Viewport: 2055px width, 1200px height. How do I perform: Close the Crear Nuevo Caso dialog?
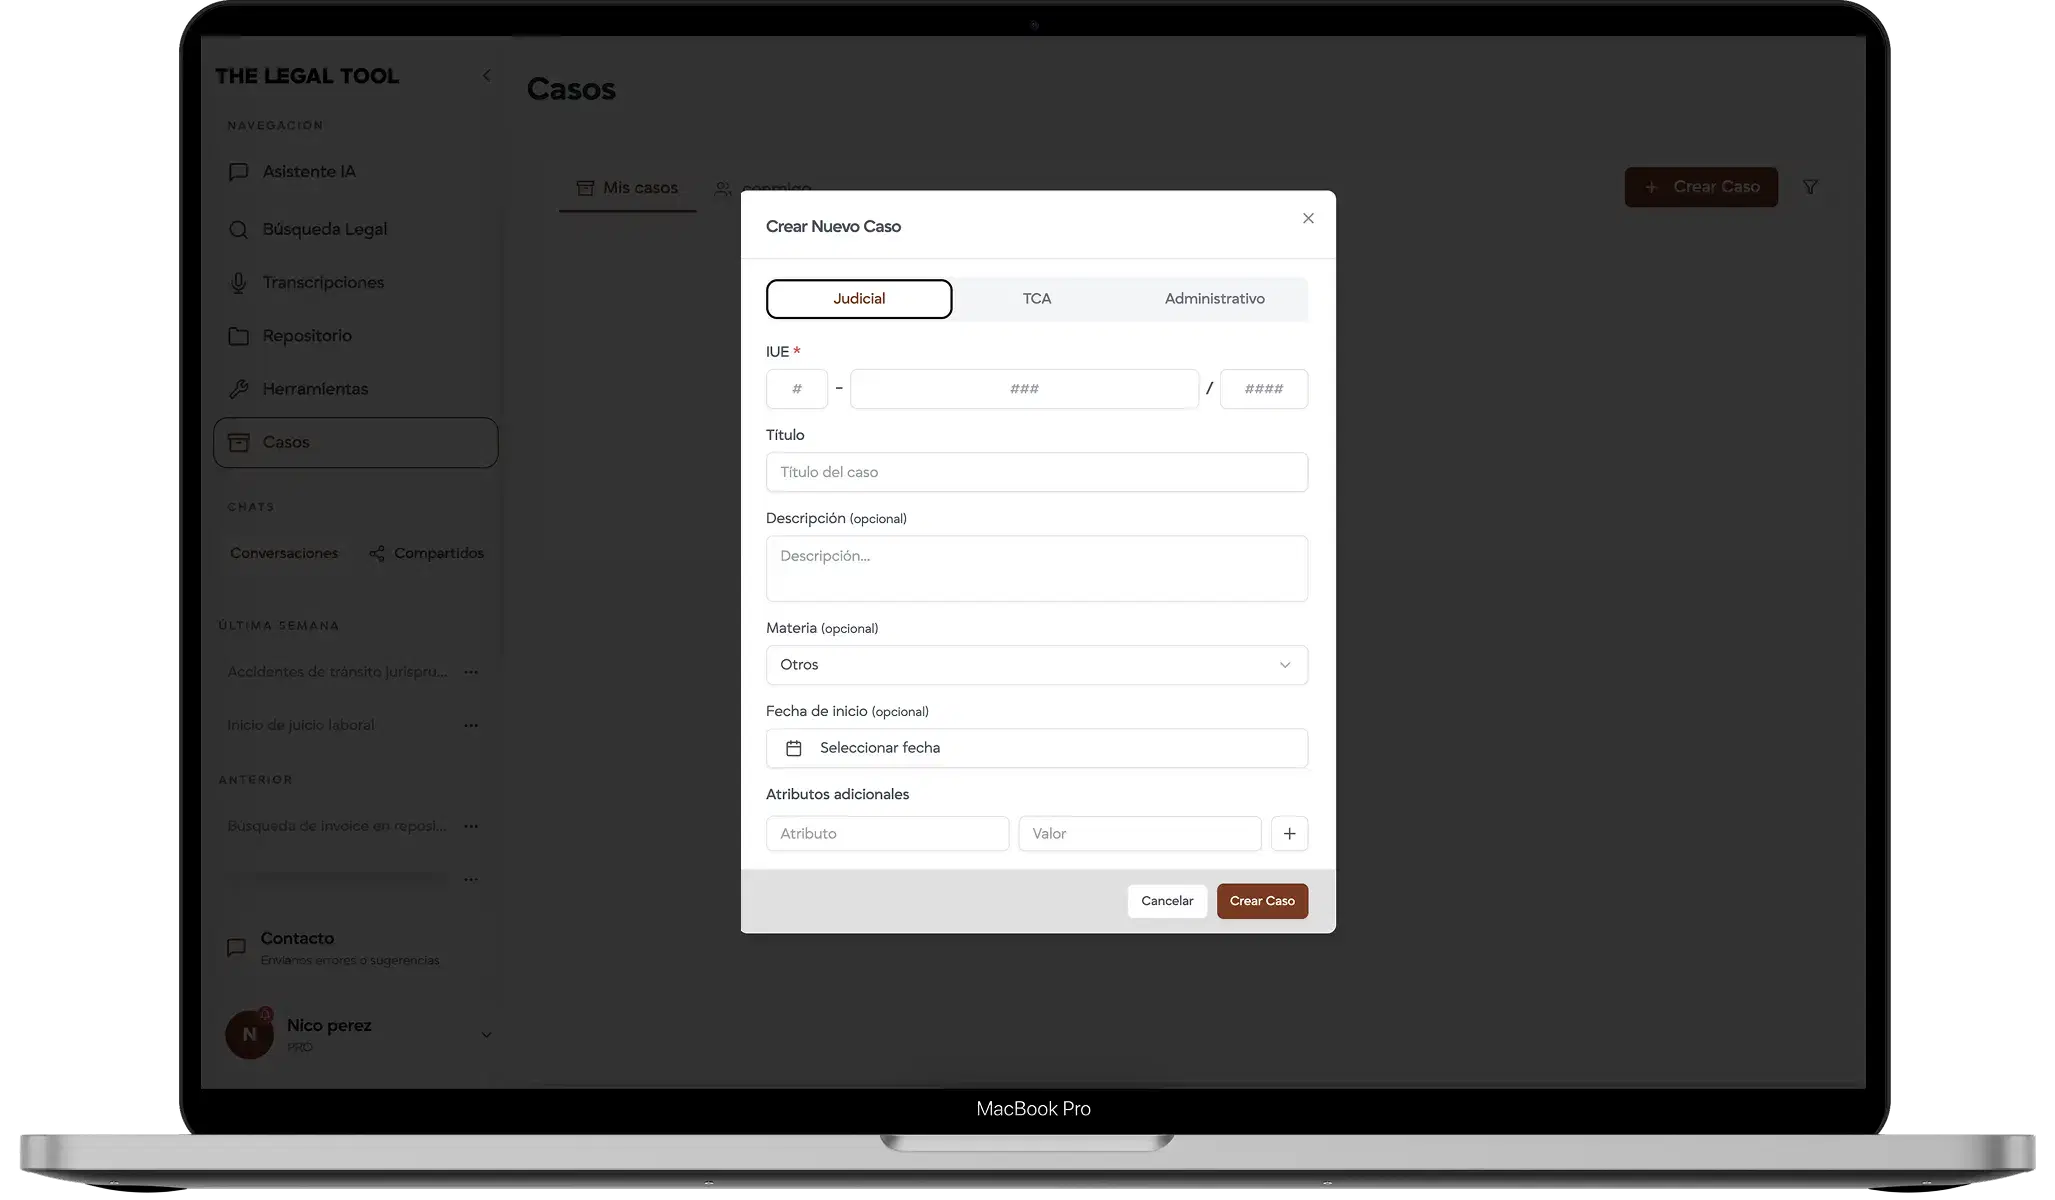coord(1308,218)
